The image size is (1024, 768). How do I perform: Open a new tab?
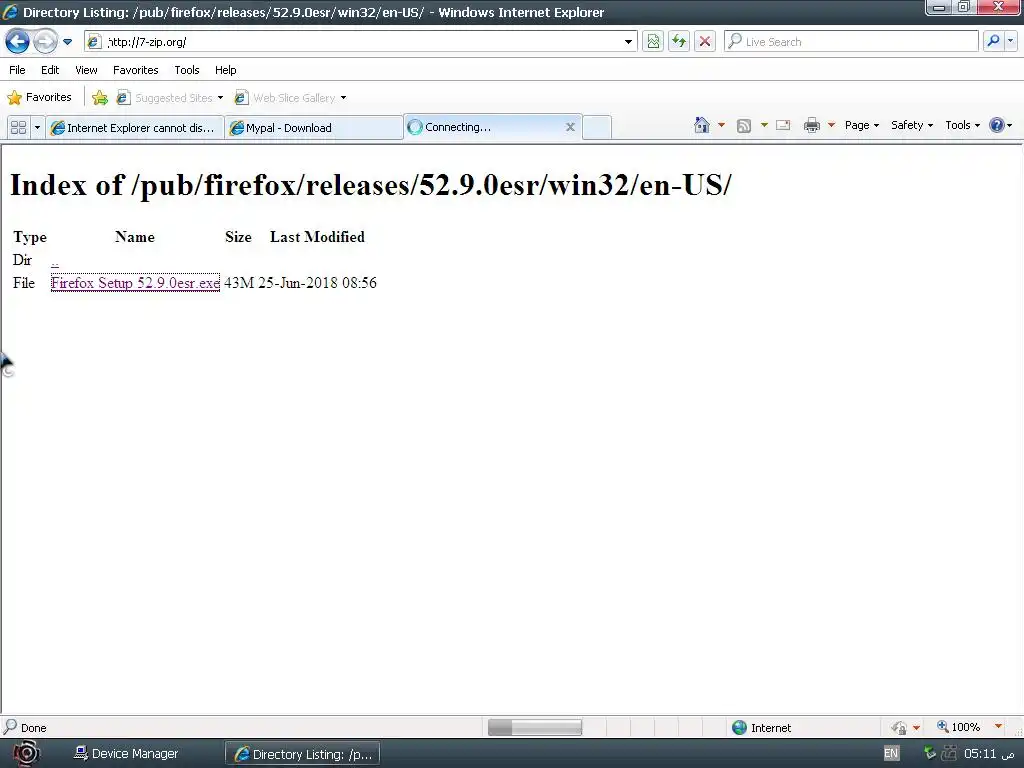point(597,127)
